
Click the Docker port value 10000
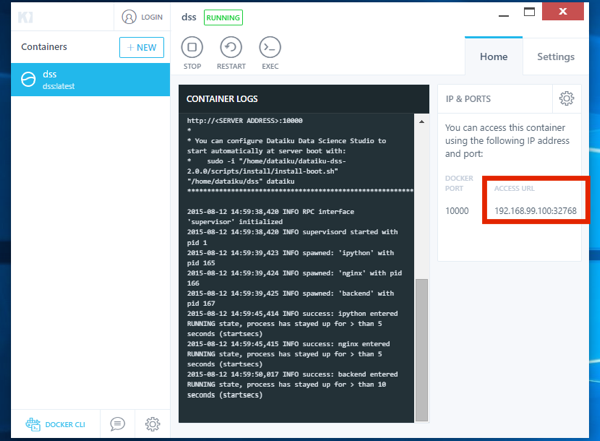457,211
